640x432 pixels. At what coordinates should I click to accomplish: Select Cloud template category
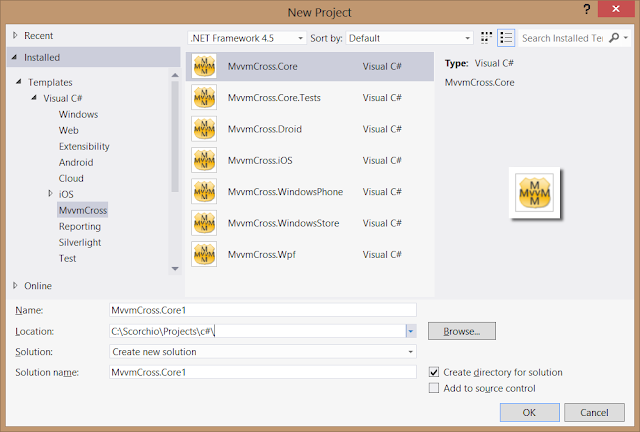click(71, 178)
